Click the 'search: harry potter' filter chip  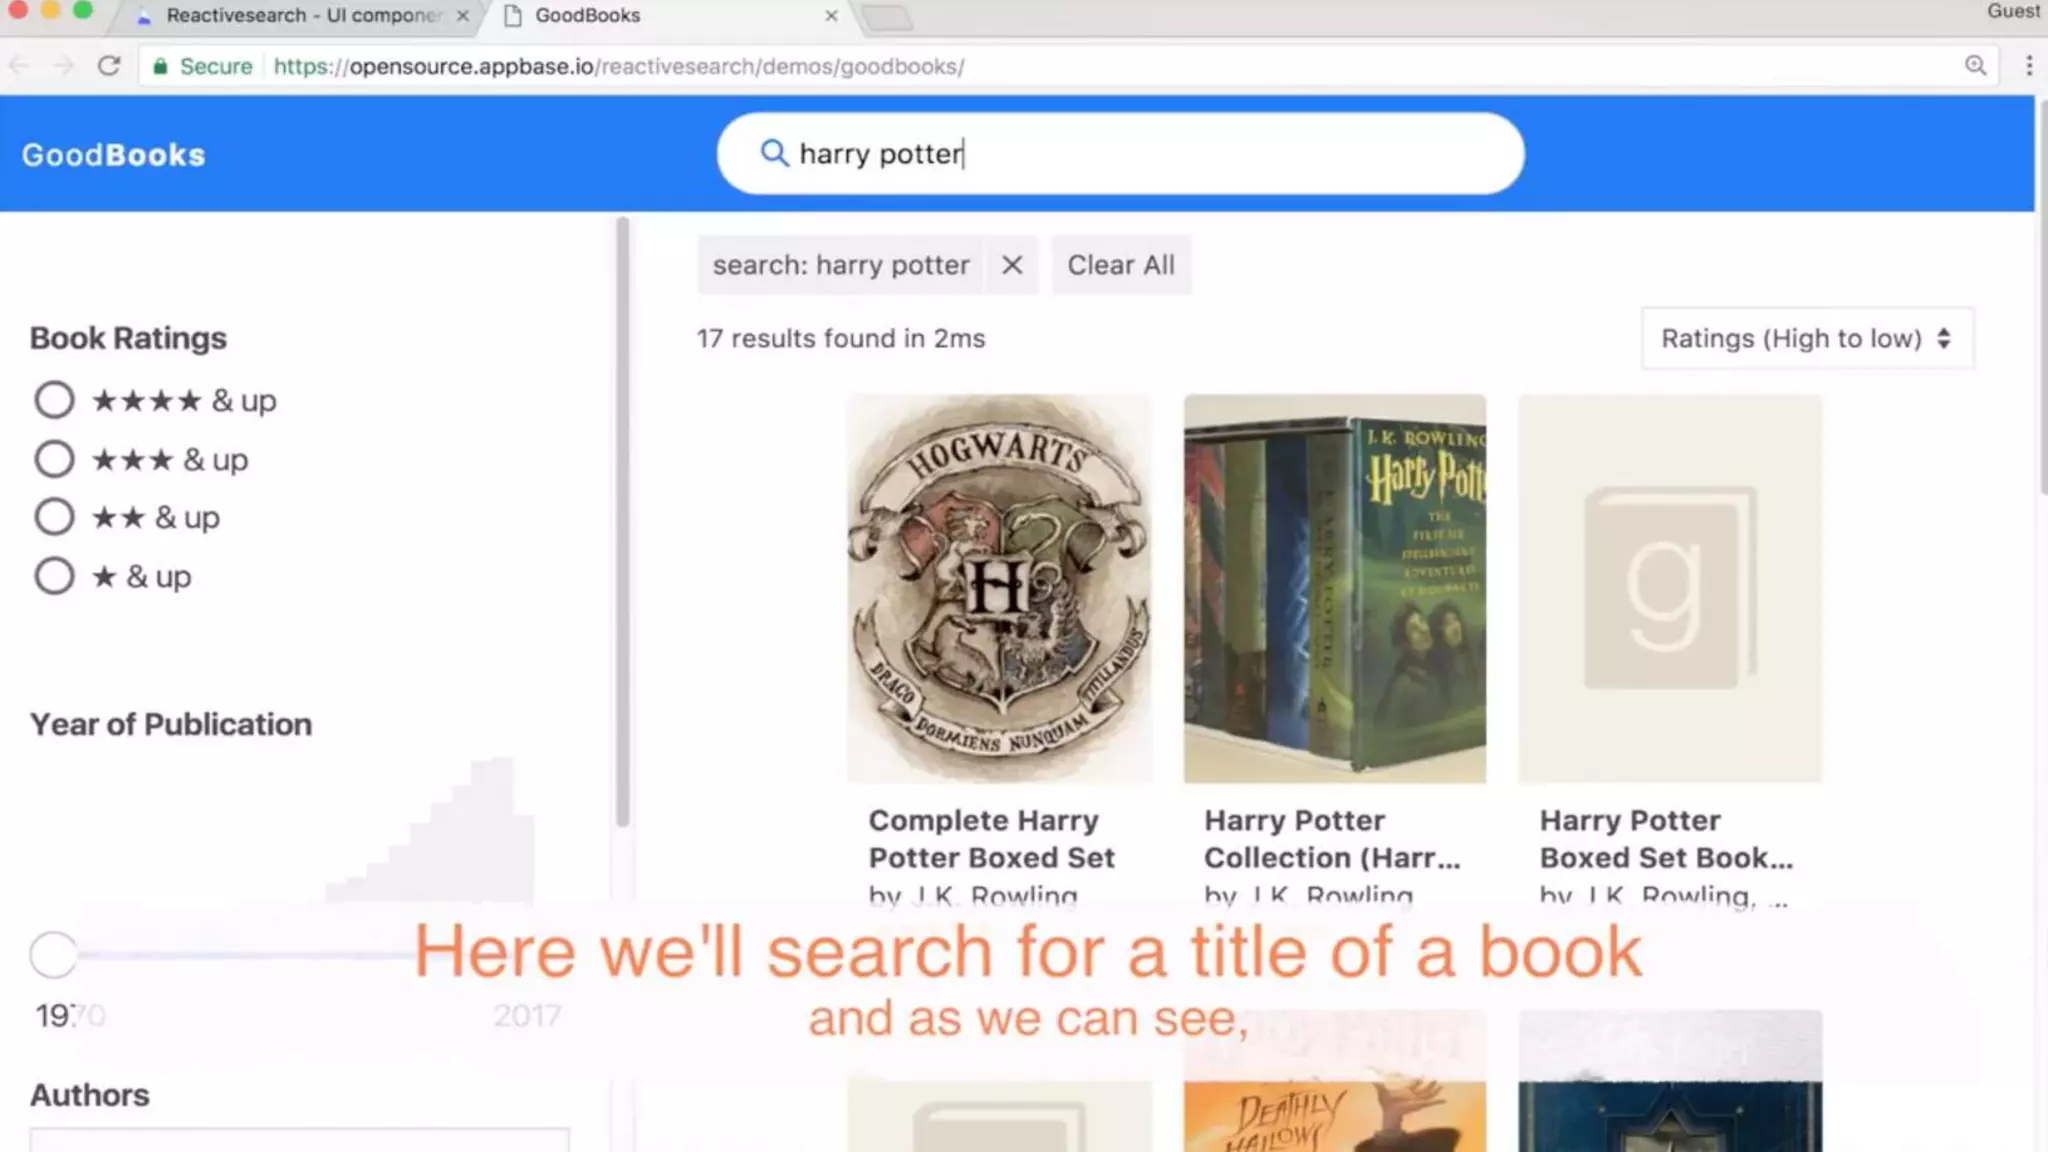point(841,265)
